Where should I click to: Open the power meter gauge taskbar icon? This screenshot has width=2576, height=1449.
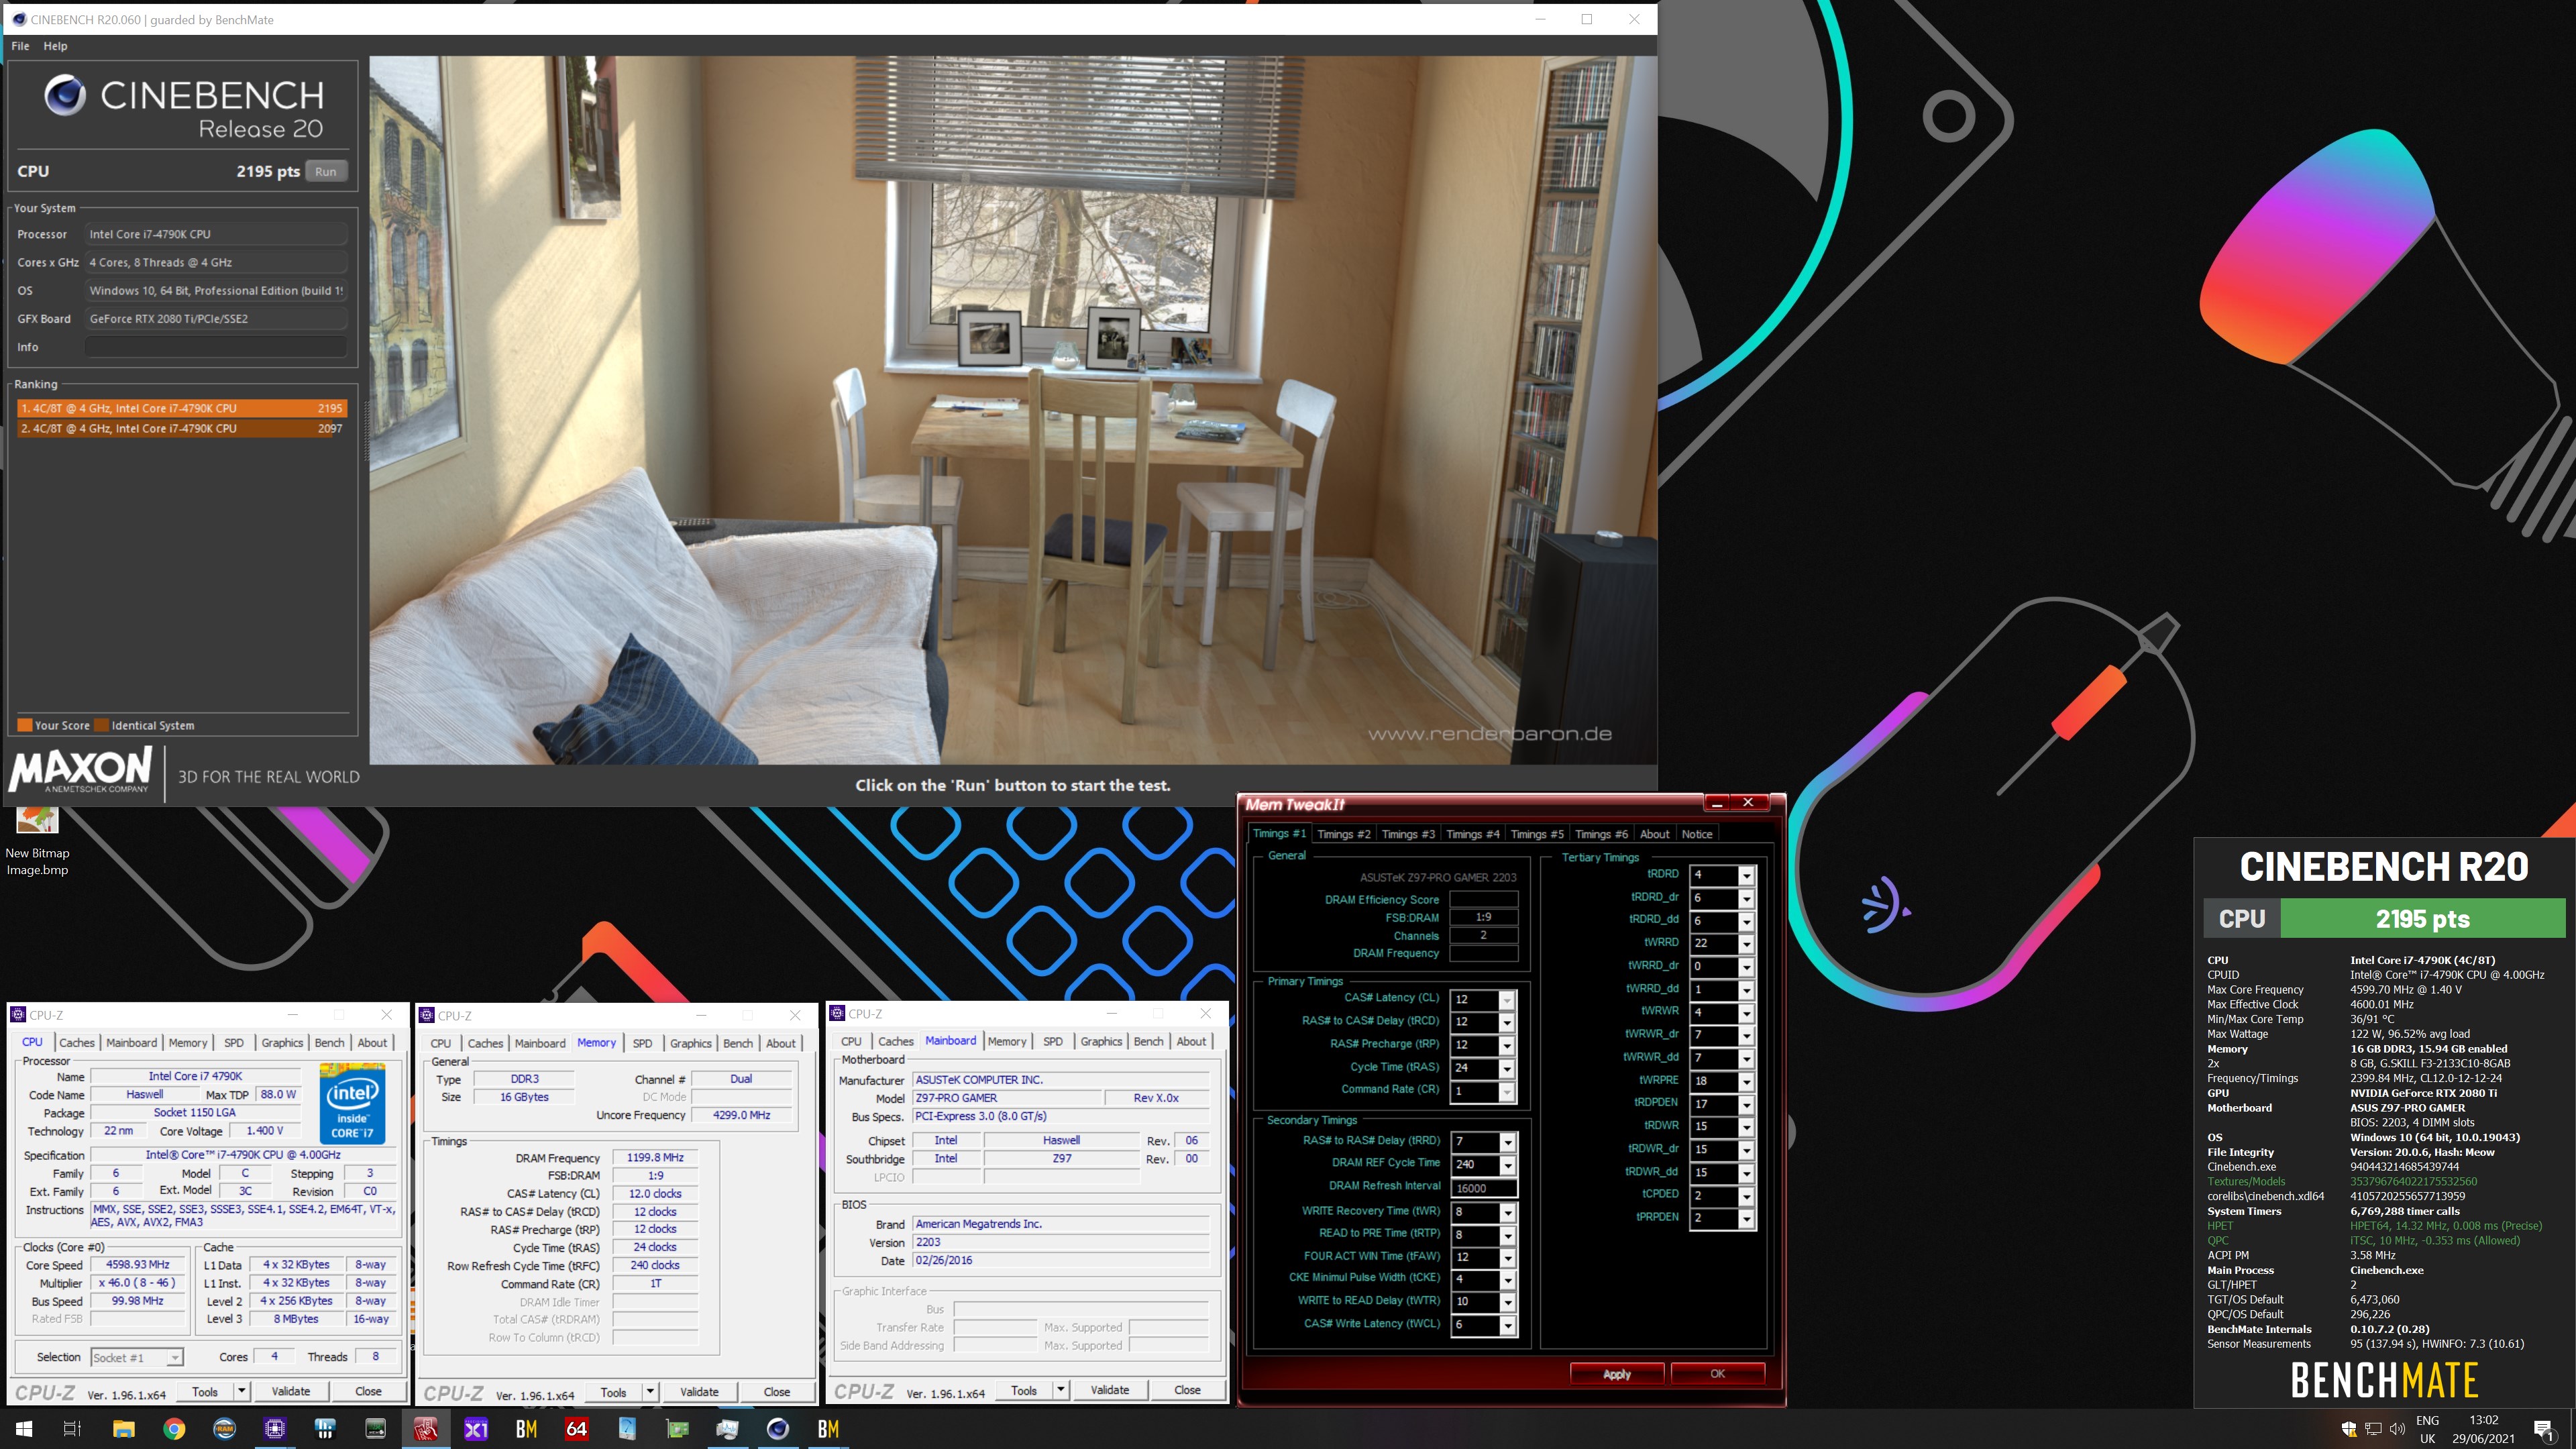(x=627, y=1429)
